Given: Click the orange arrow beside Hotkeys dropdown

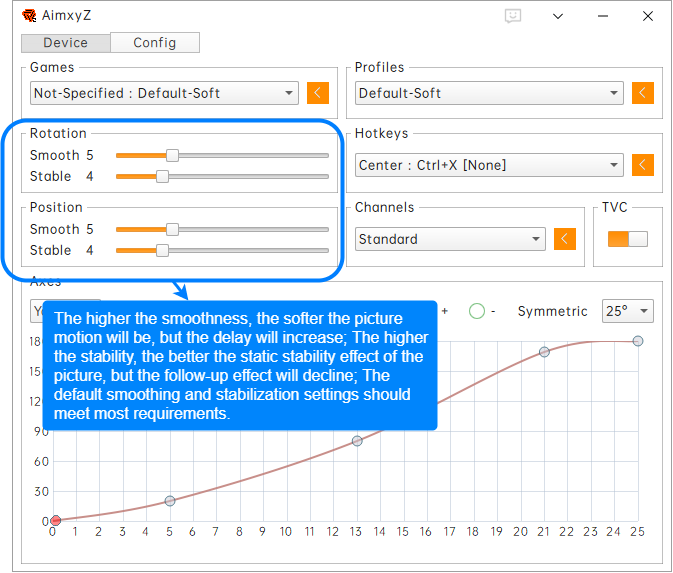Looking at the screenshot, I should pyautogui.click(x=643, y=165).
